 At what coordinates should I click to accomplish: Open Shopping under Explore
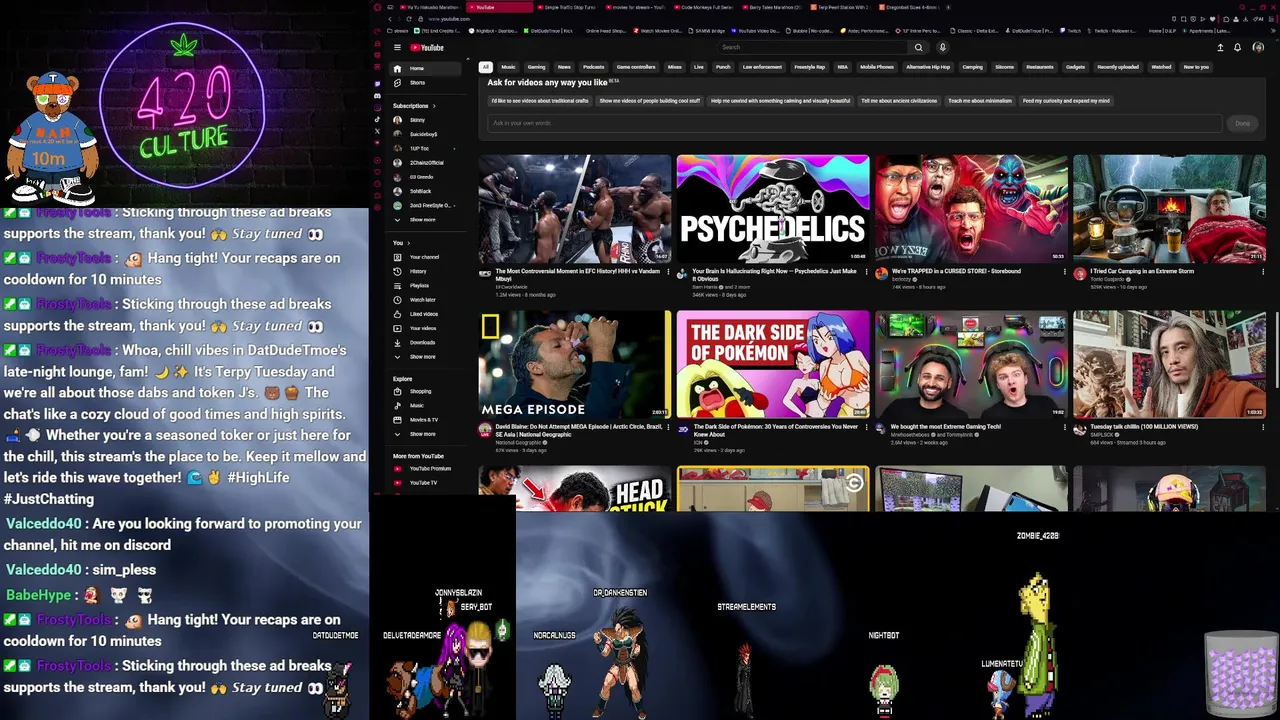(425, 391)
